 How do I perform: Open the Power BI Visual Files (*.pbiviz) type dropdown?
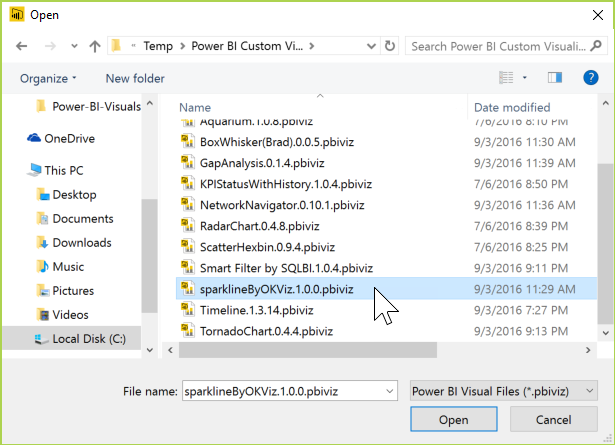504,391
